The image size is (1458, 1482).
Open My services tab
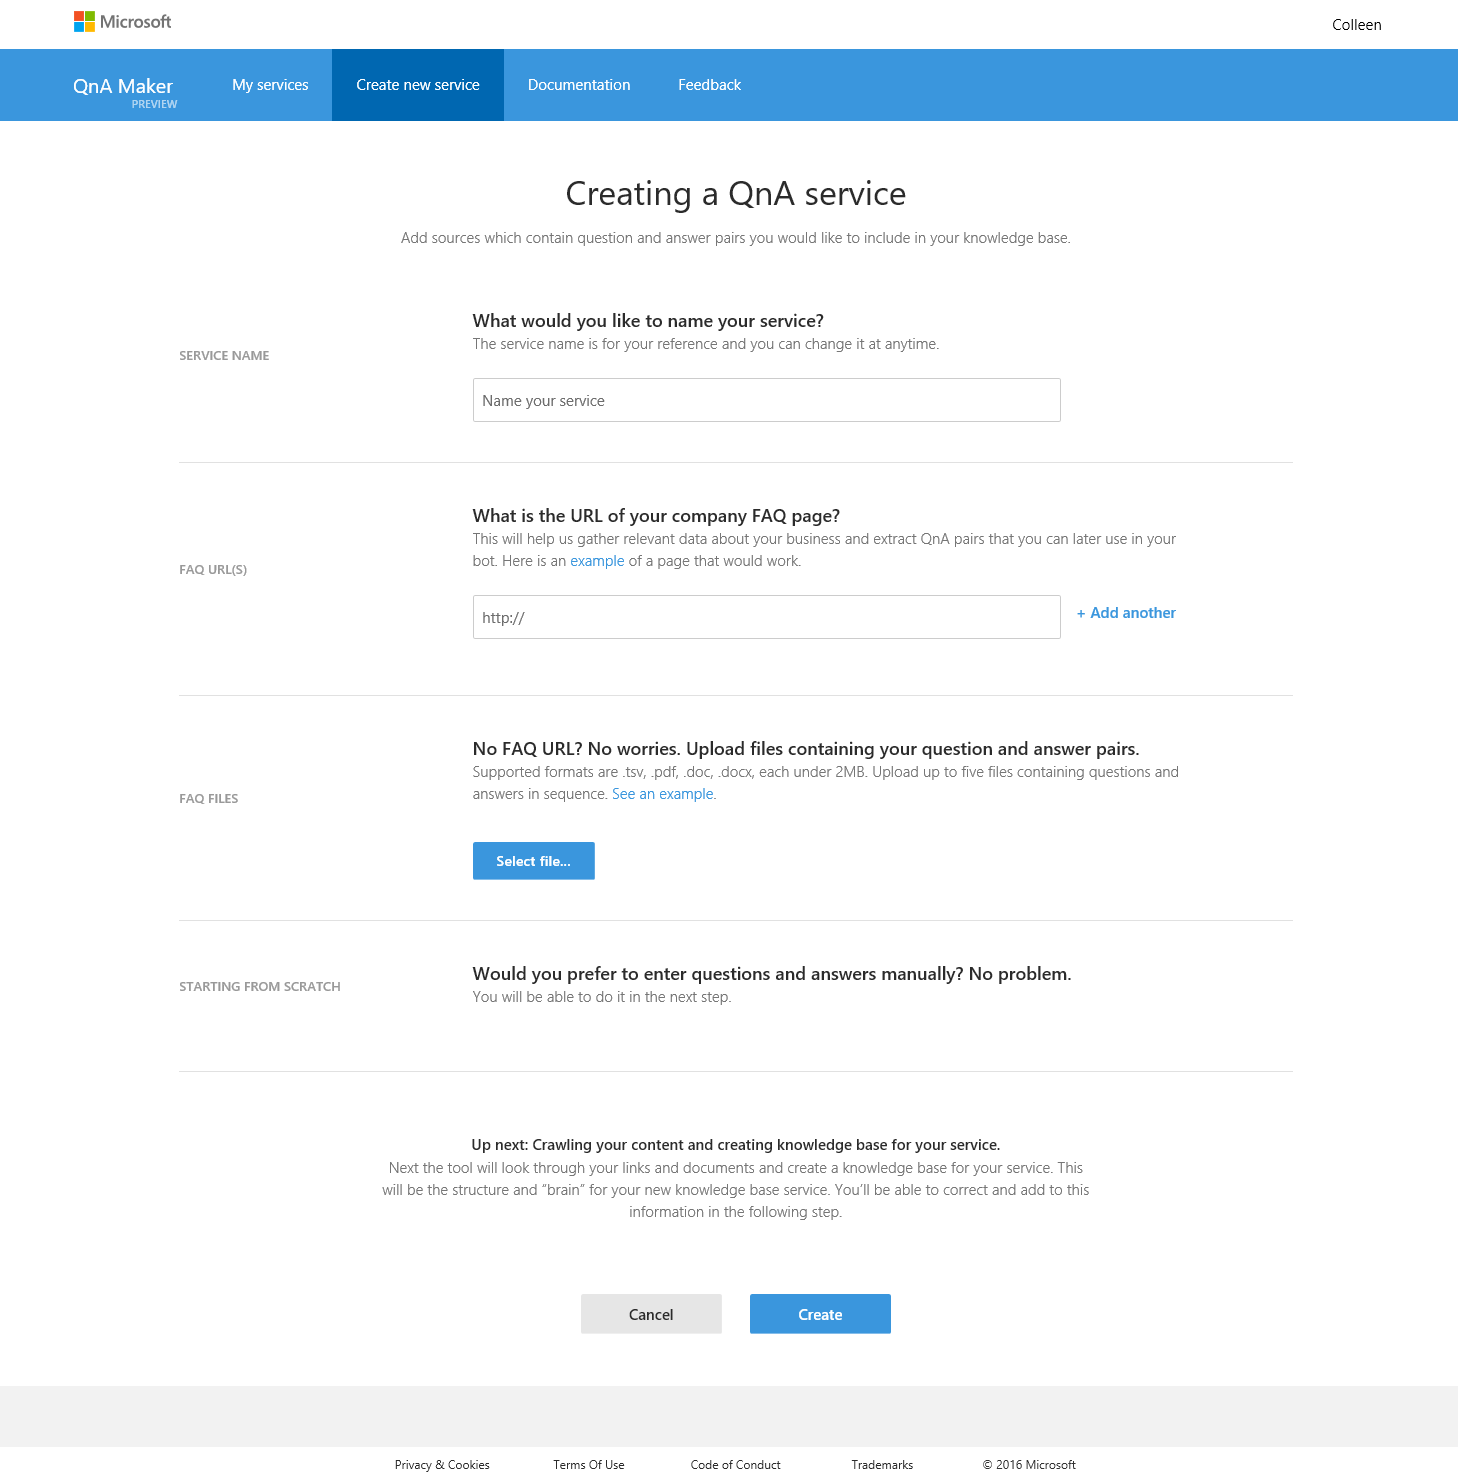270,85
